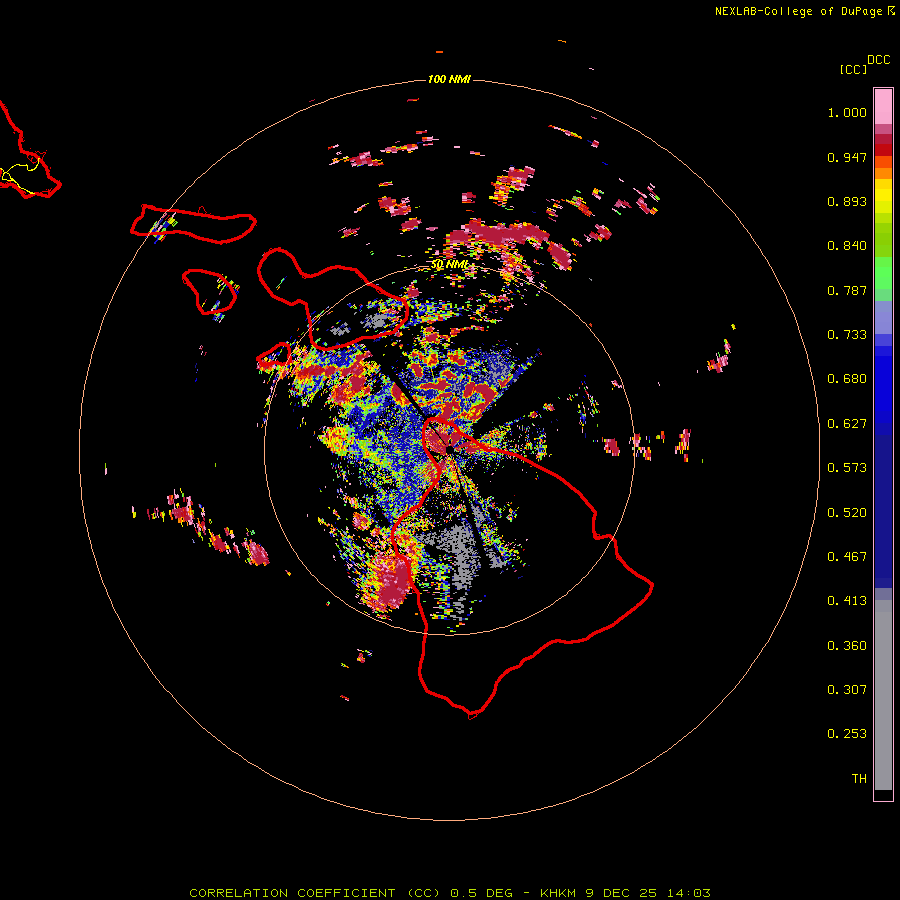Viewport: 900px width, 900px height.
Task: Click the 0.573 scale value
Action: tap(847, 468)
